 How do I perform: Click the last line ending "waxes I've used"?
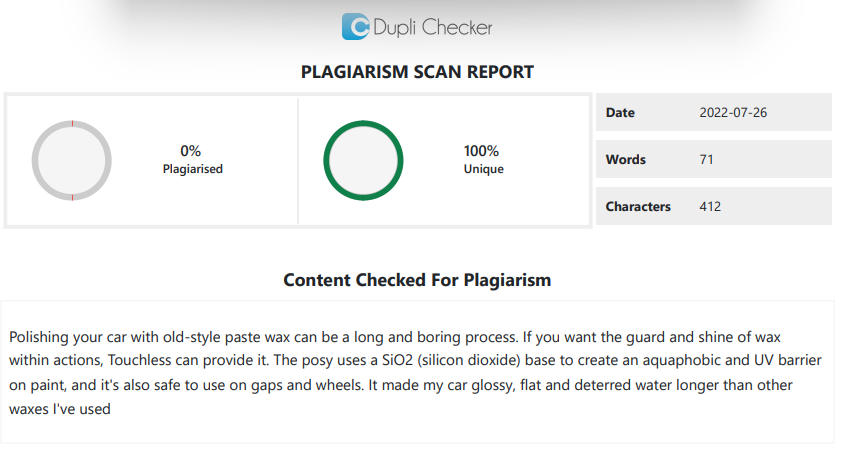pos(60,410)
